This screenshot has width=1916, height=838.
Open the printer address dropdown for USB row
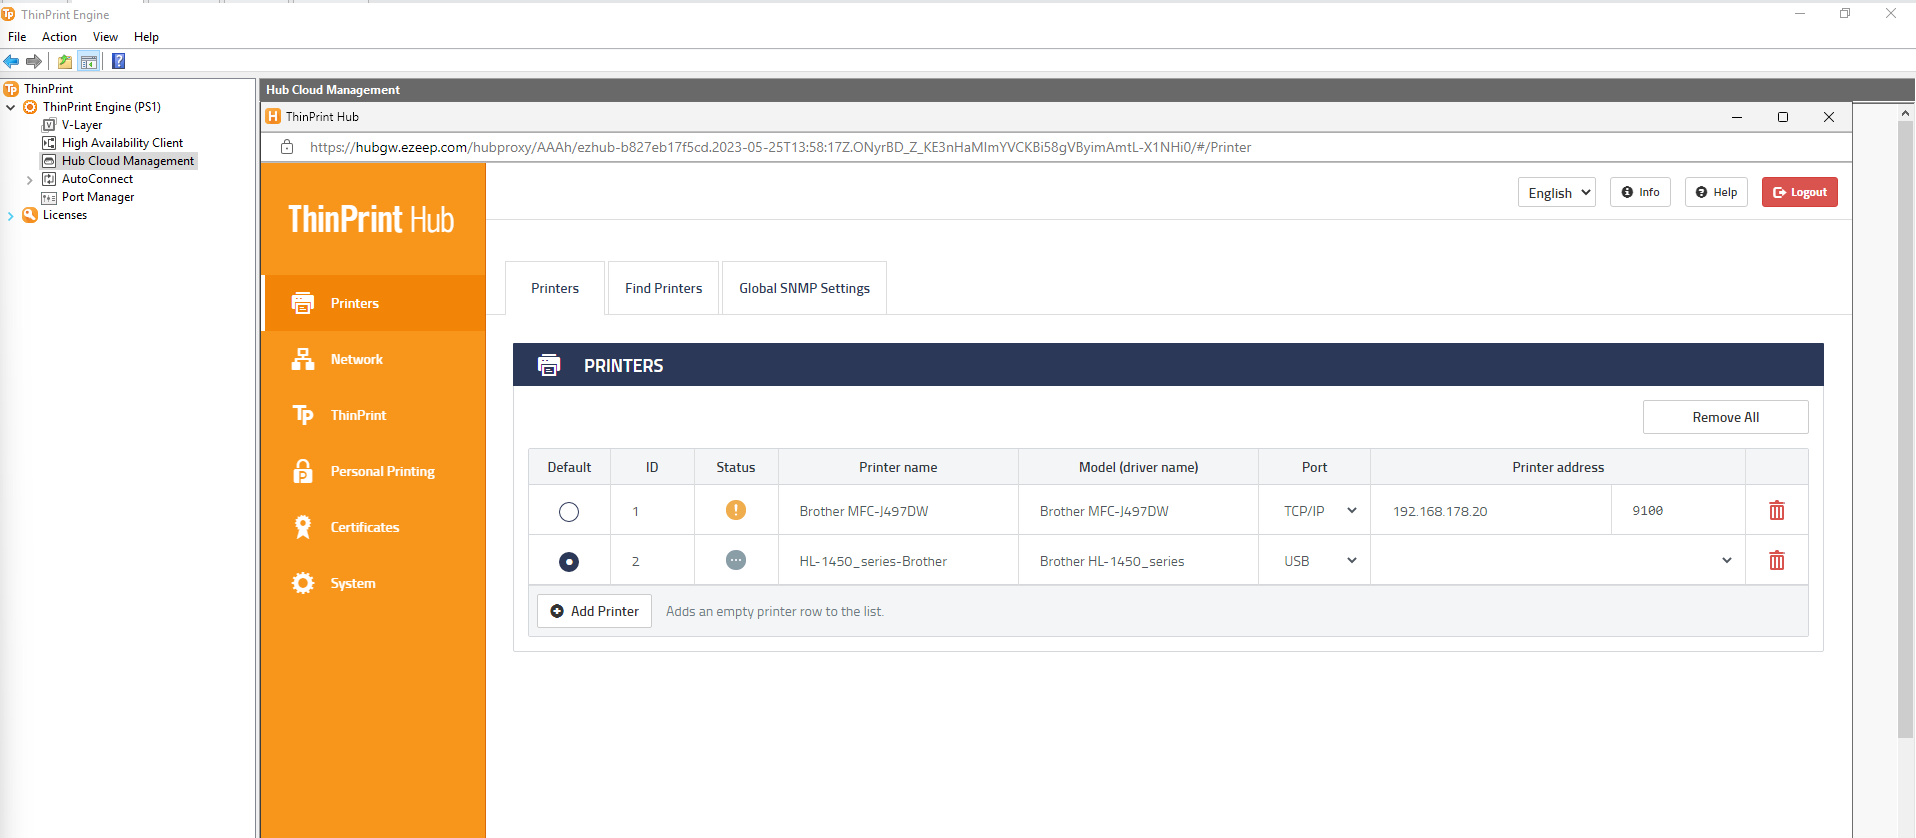click(x=1558, y=561)
